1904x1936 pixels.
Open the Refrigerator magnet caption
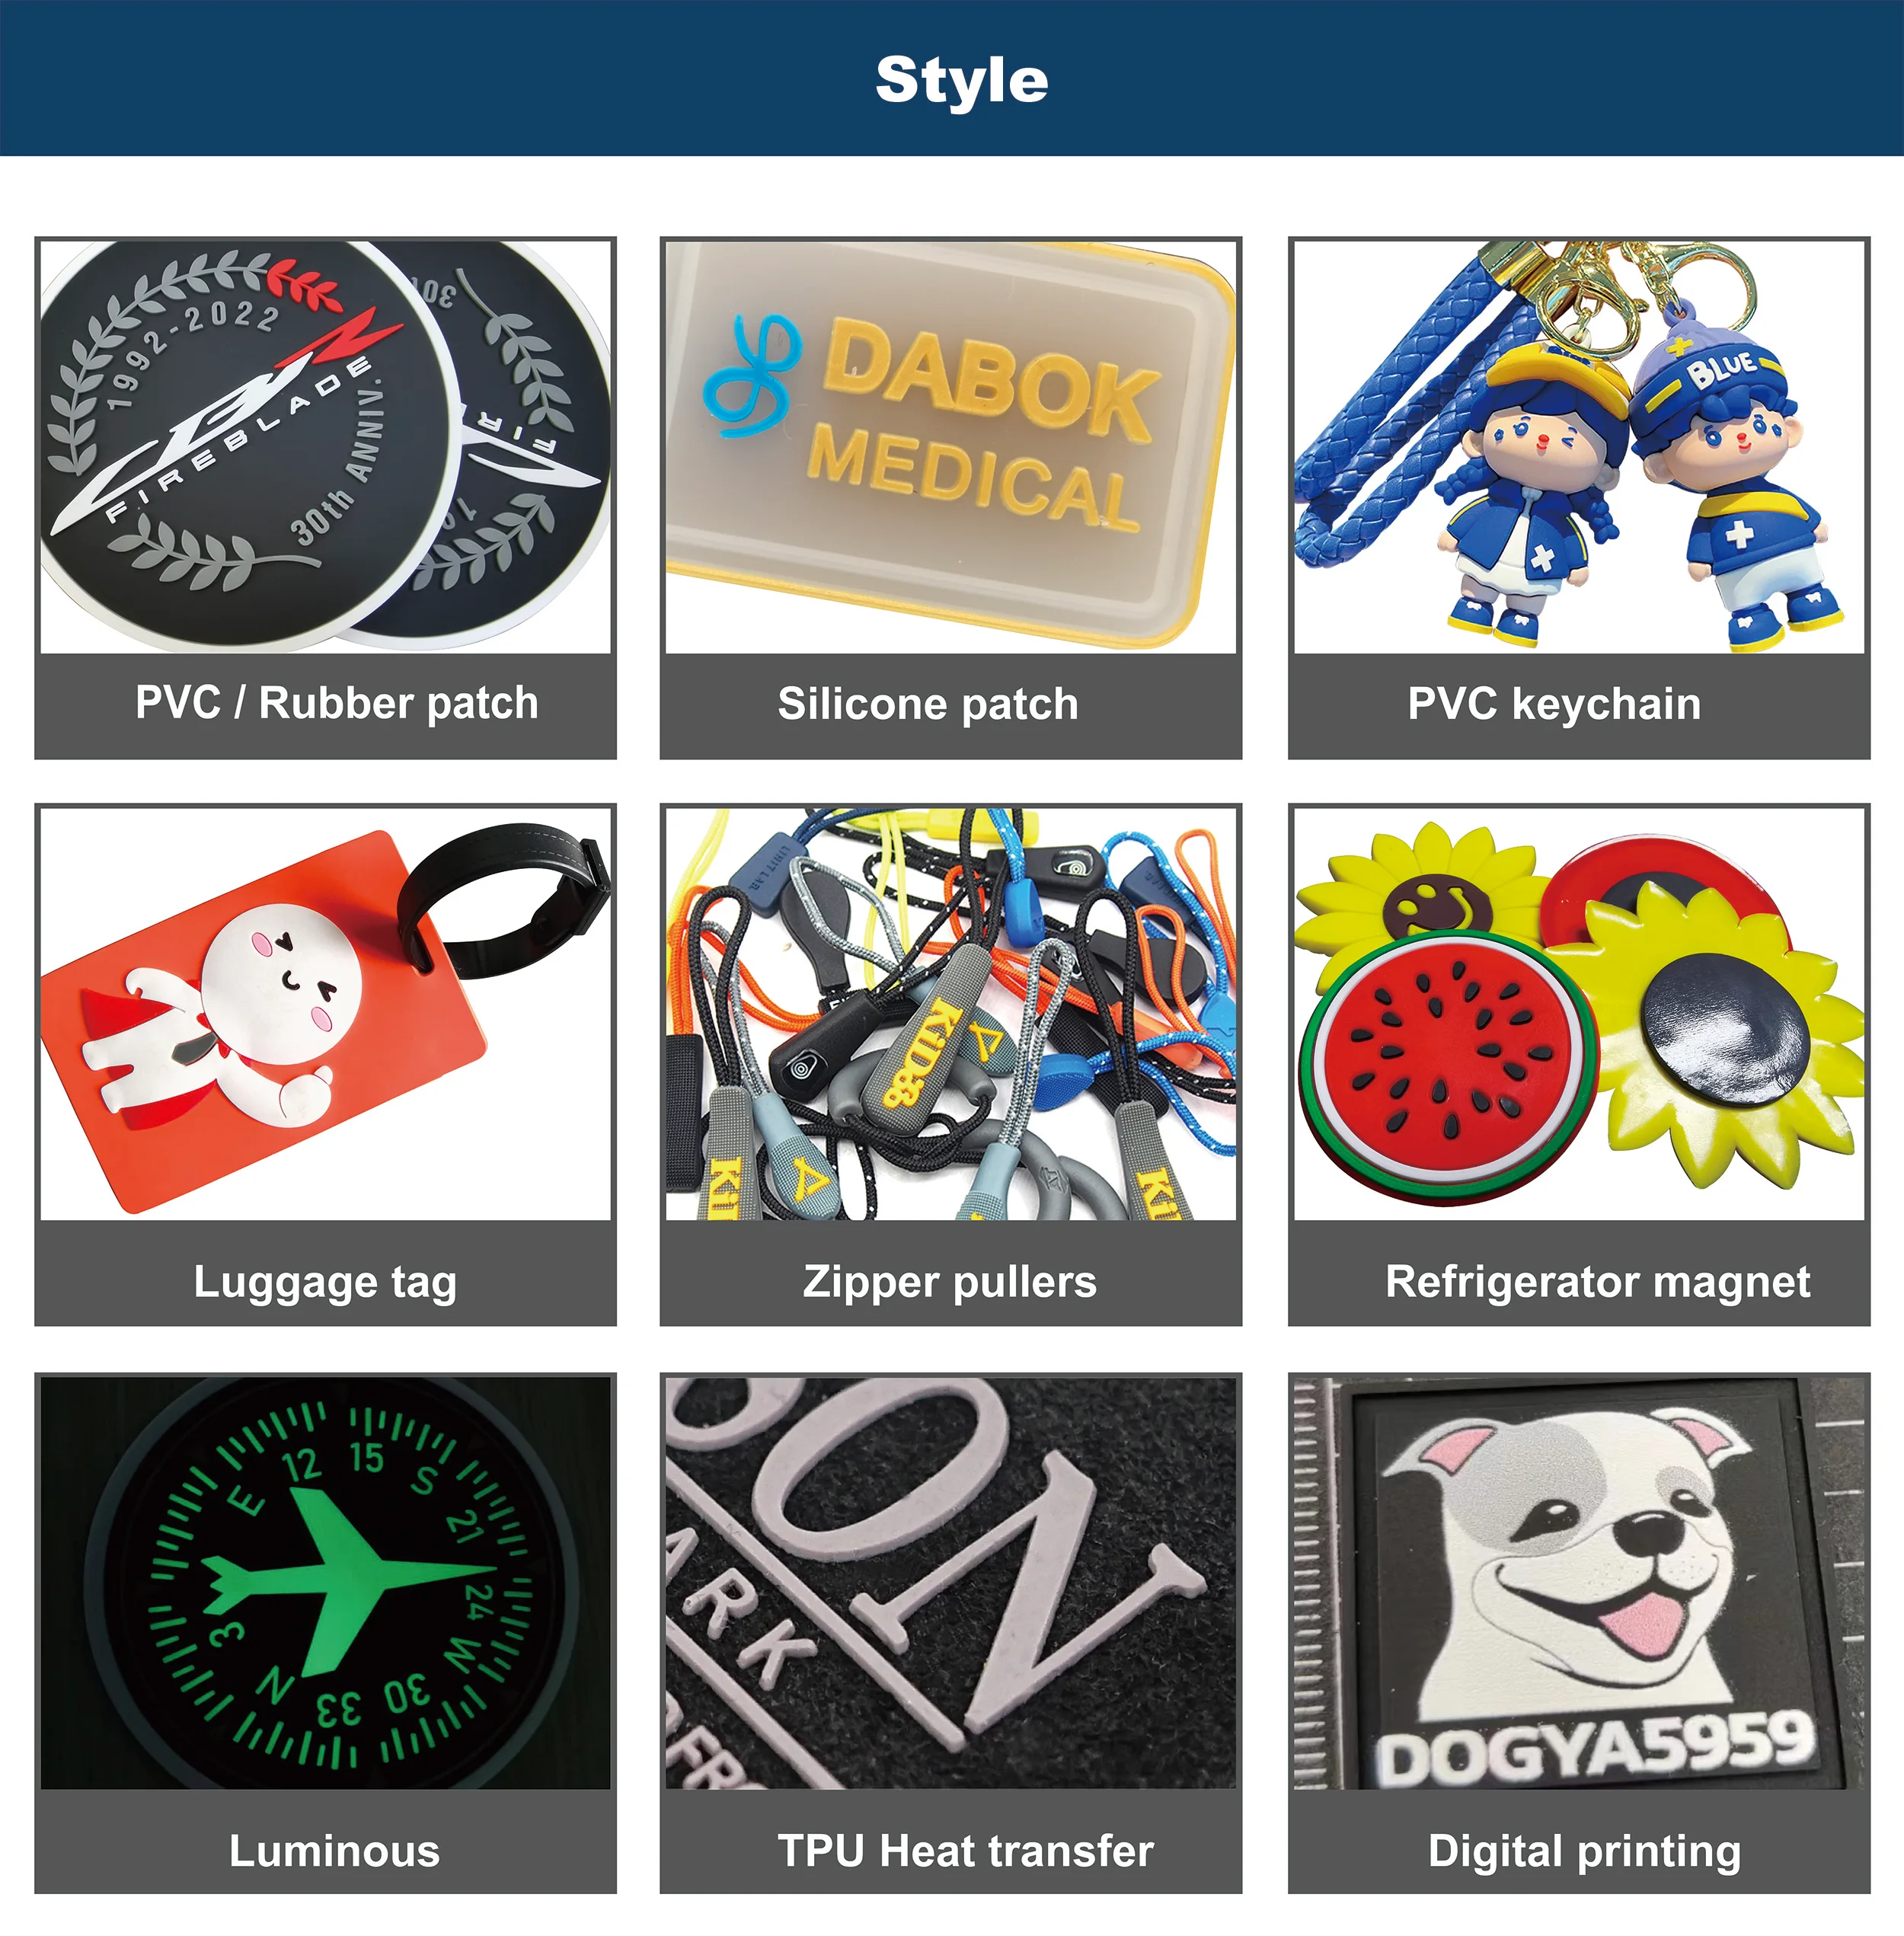[1597, 1281]
